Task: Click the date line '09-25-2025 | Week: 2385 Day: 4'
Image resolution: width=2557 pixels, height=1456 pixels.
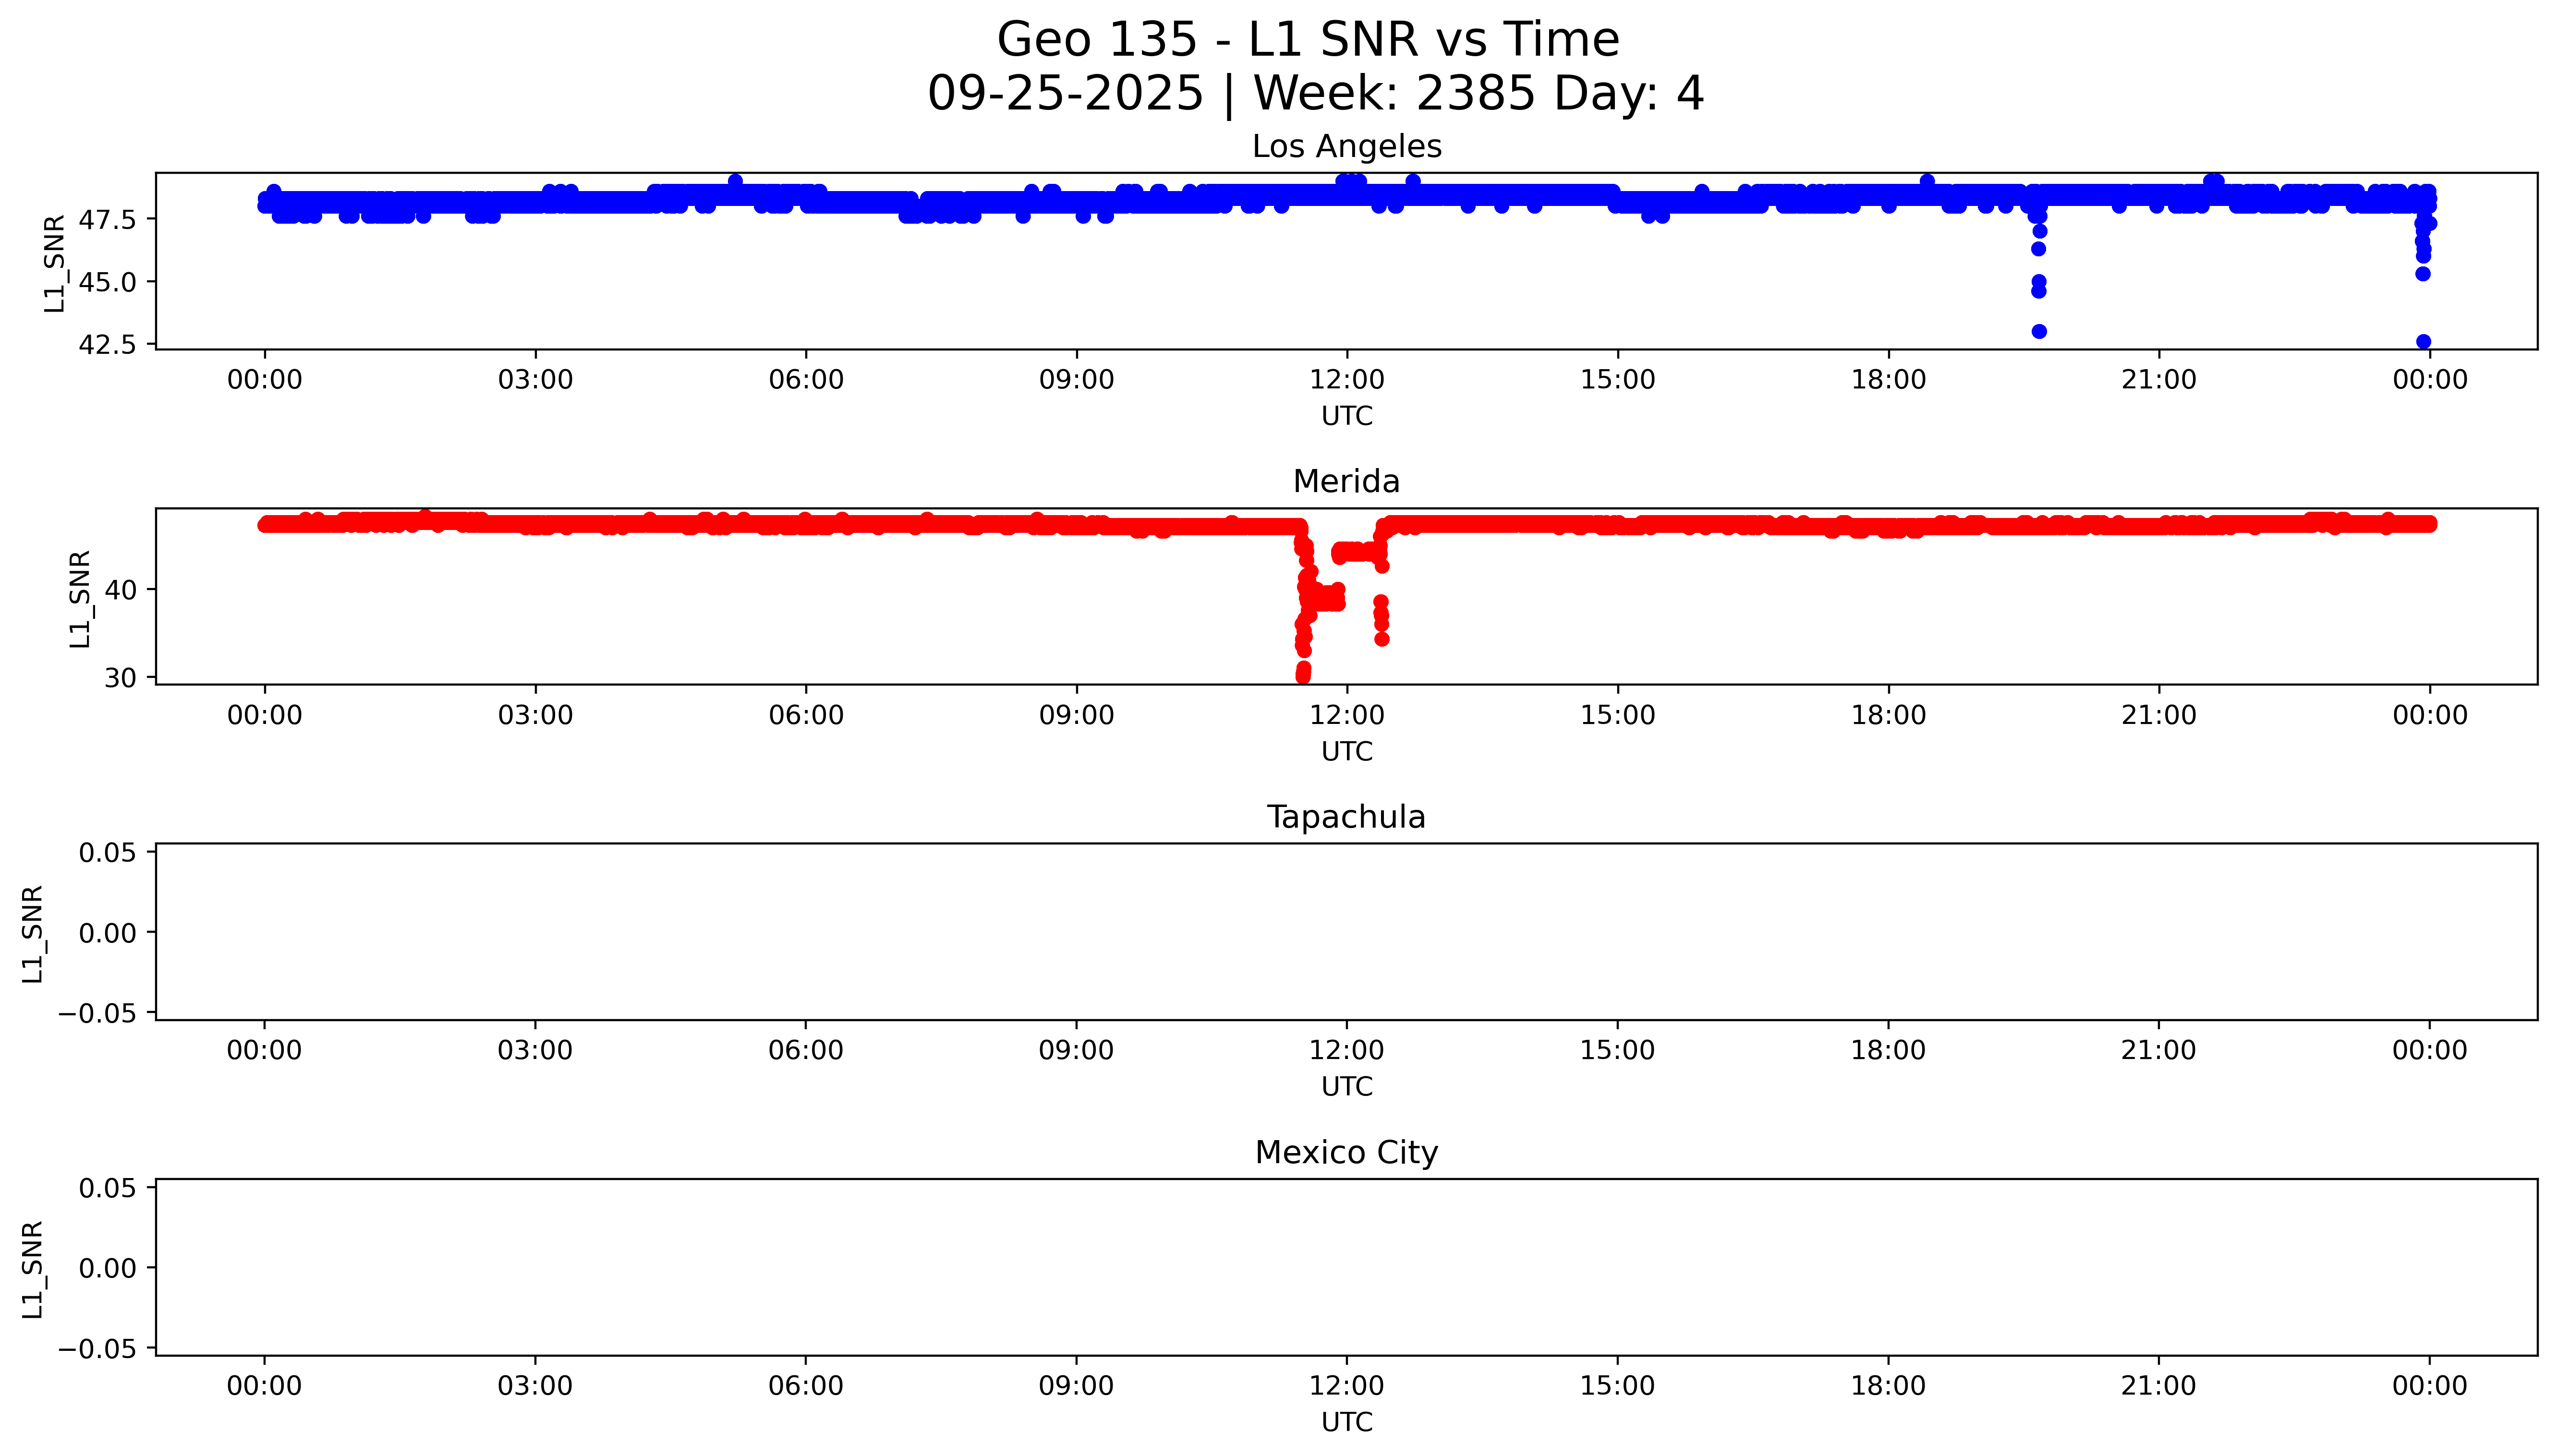Action: 1315,94
